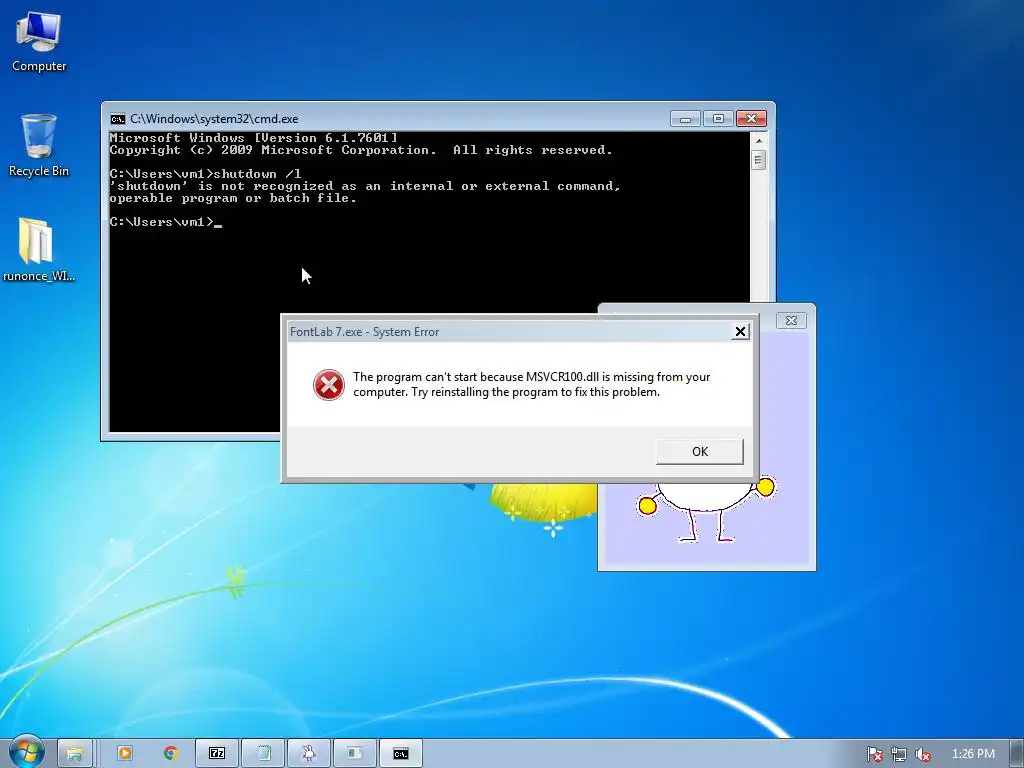
Task: Open the Computer desktop icon
Action: coord(39,42)
